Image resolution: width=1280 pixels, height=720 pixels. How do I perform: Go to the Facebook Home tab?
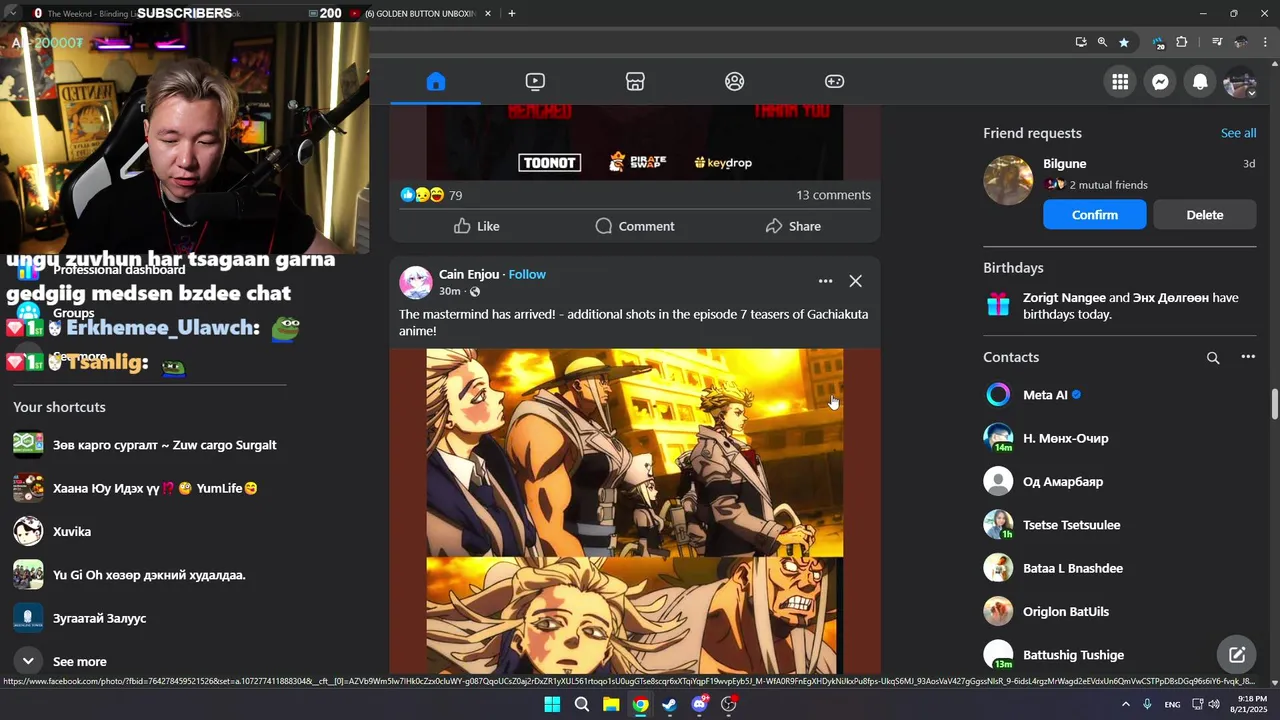[x=435, y=82]
